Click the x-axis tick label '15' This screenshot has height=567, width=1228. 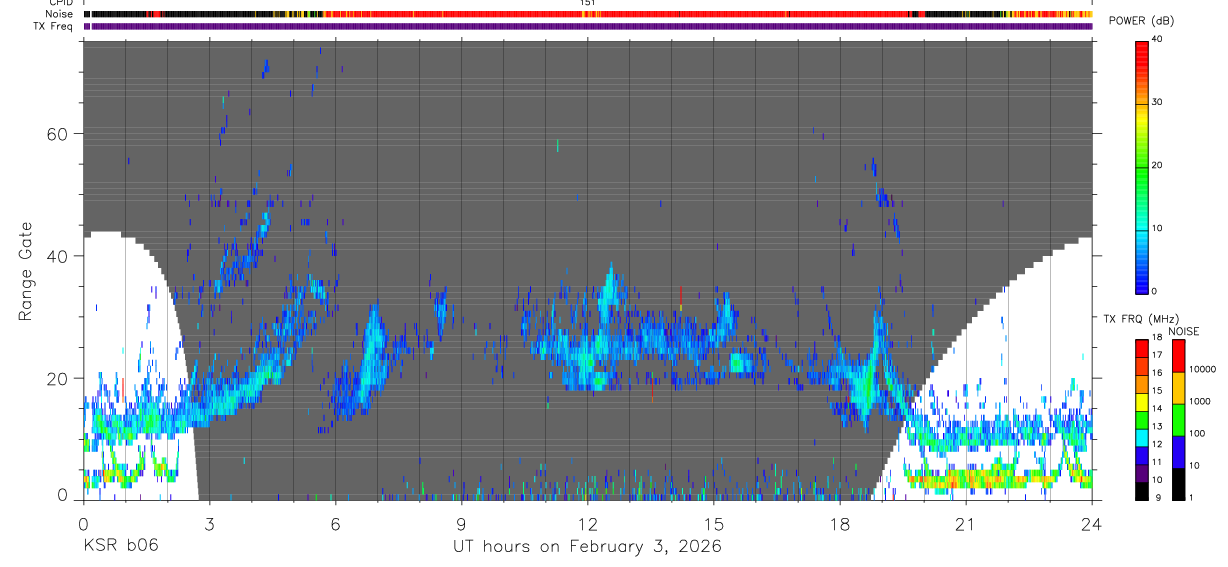tap(714, 524)
